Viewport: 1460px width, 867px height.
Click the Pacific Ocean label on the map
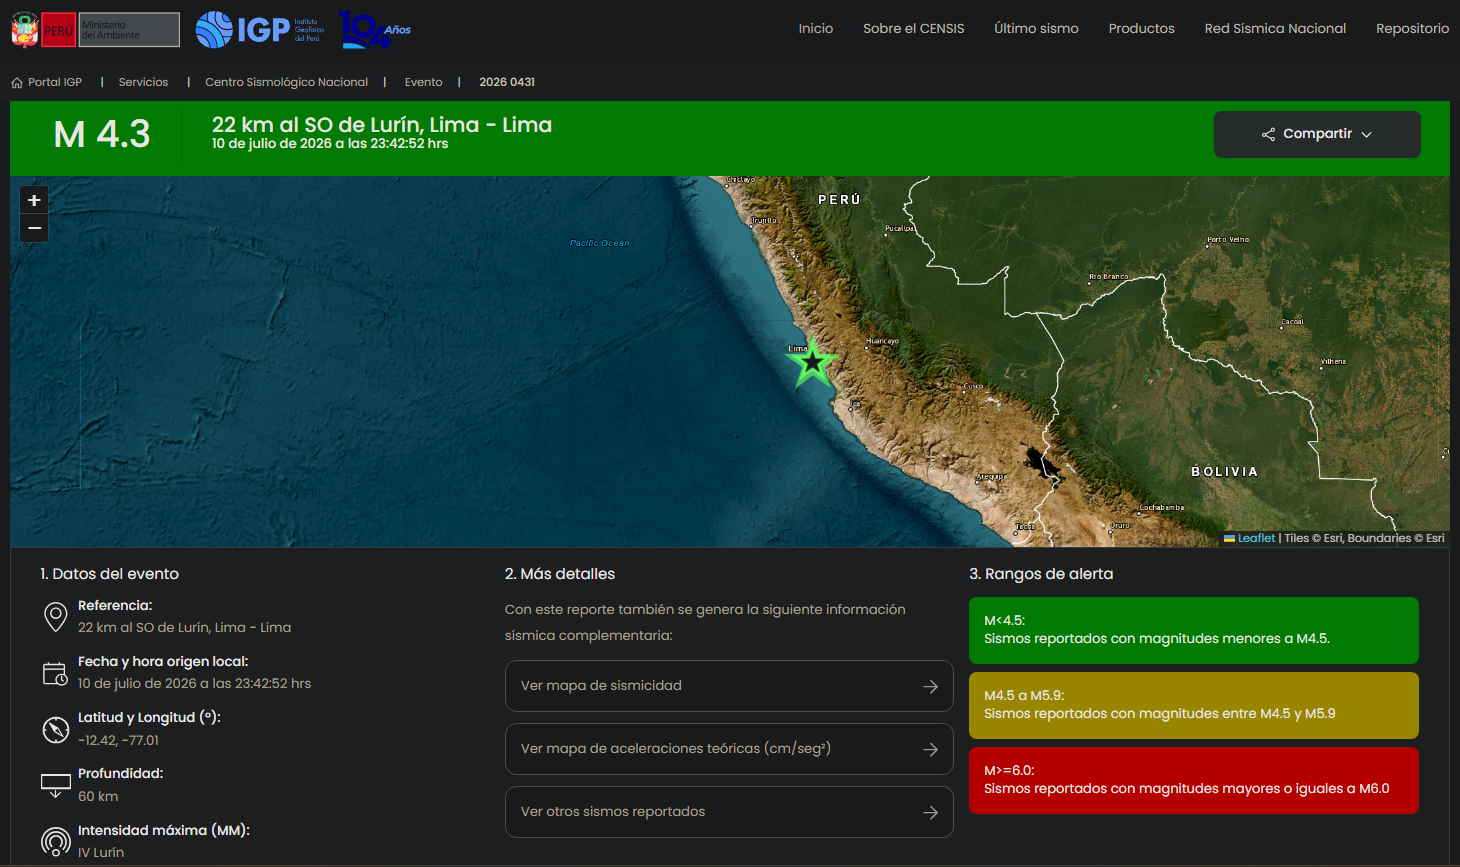tap(600, 243)
